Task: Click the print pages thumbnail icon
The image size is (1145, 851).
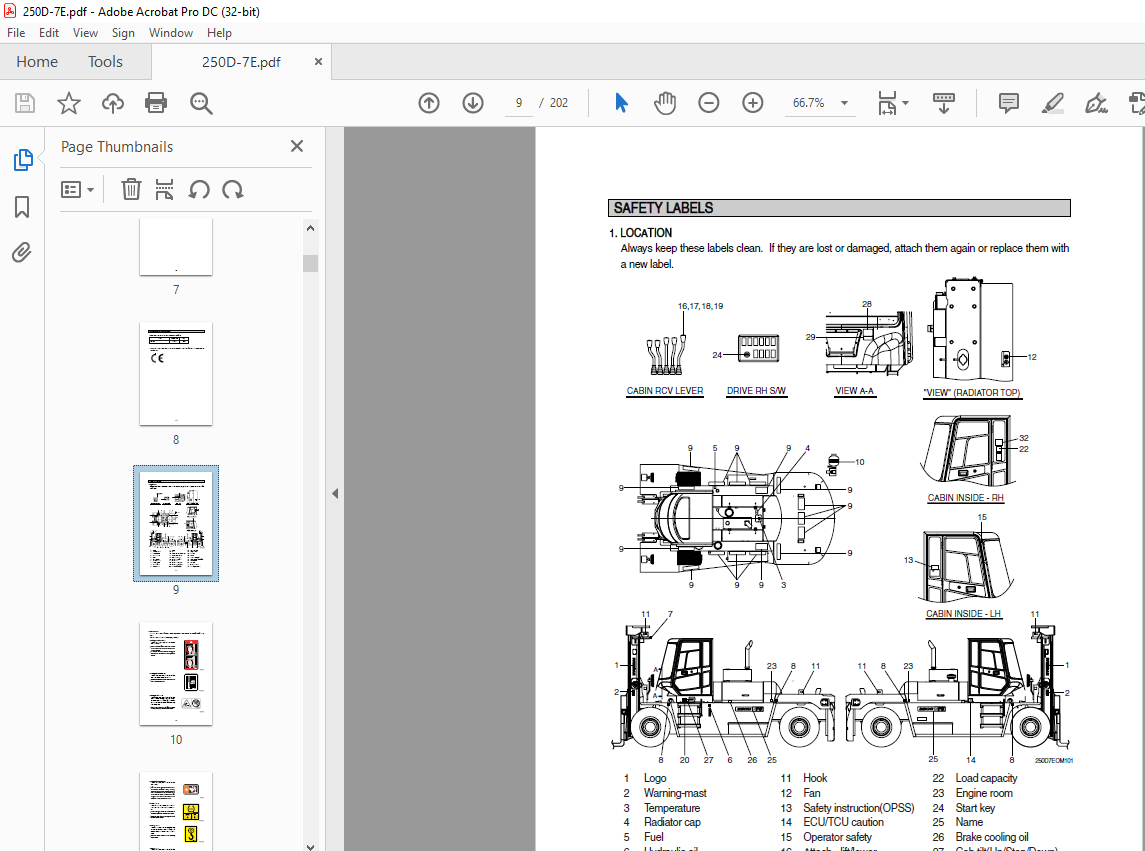Action: pos(164,190)
